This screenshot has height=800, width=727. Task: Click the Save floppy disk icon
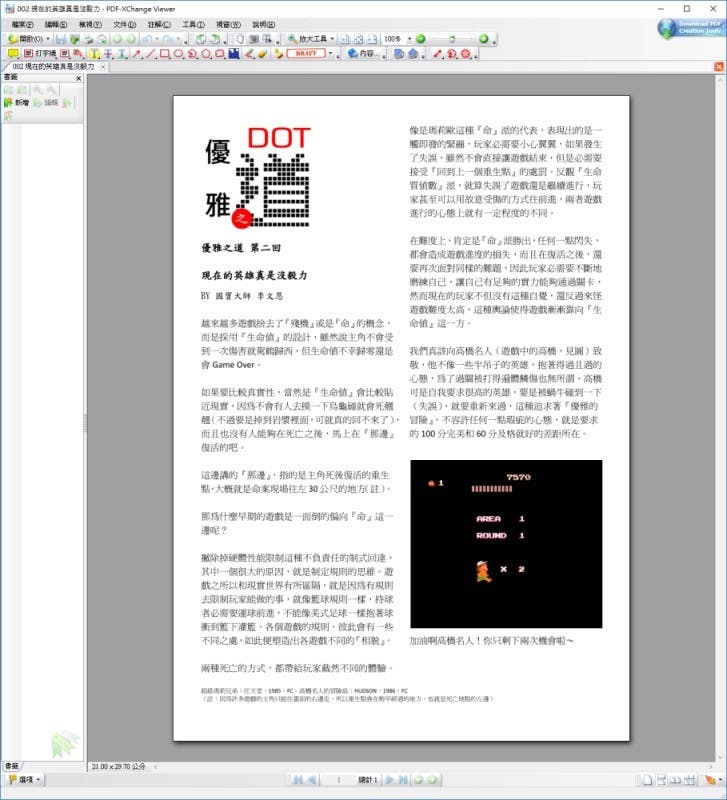(x=61, y=39)
